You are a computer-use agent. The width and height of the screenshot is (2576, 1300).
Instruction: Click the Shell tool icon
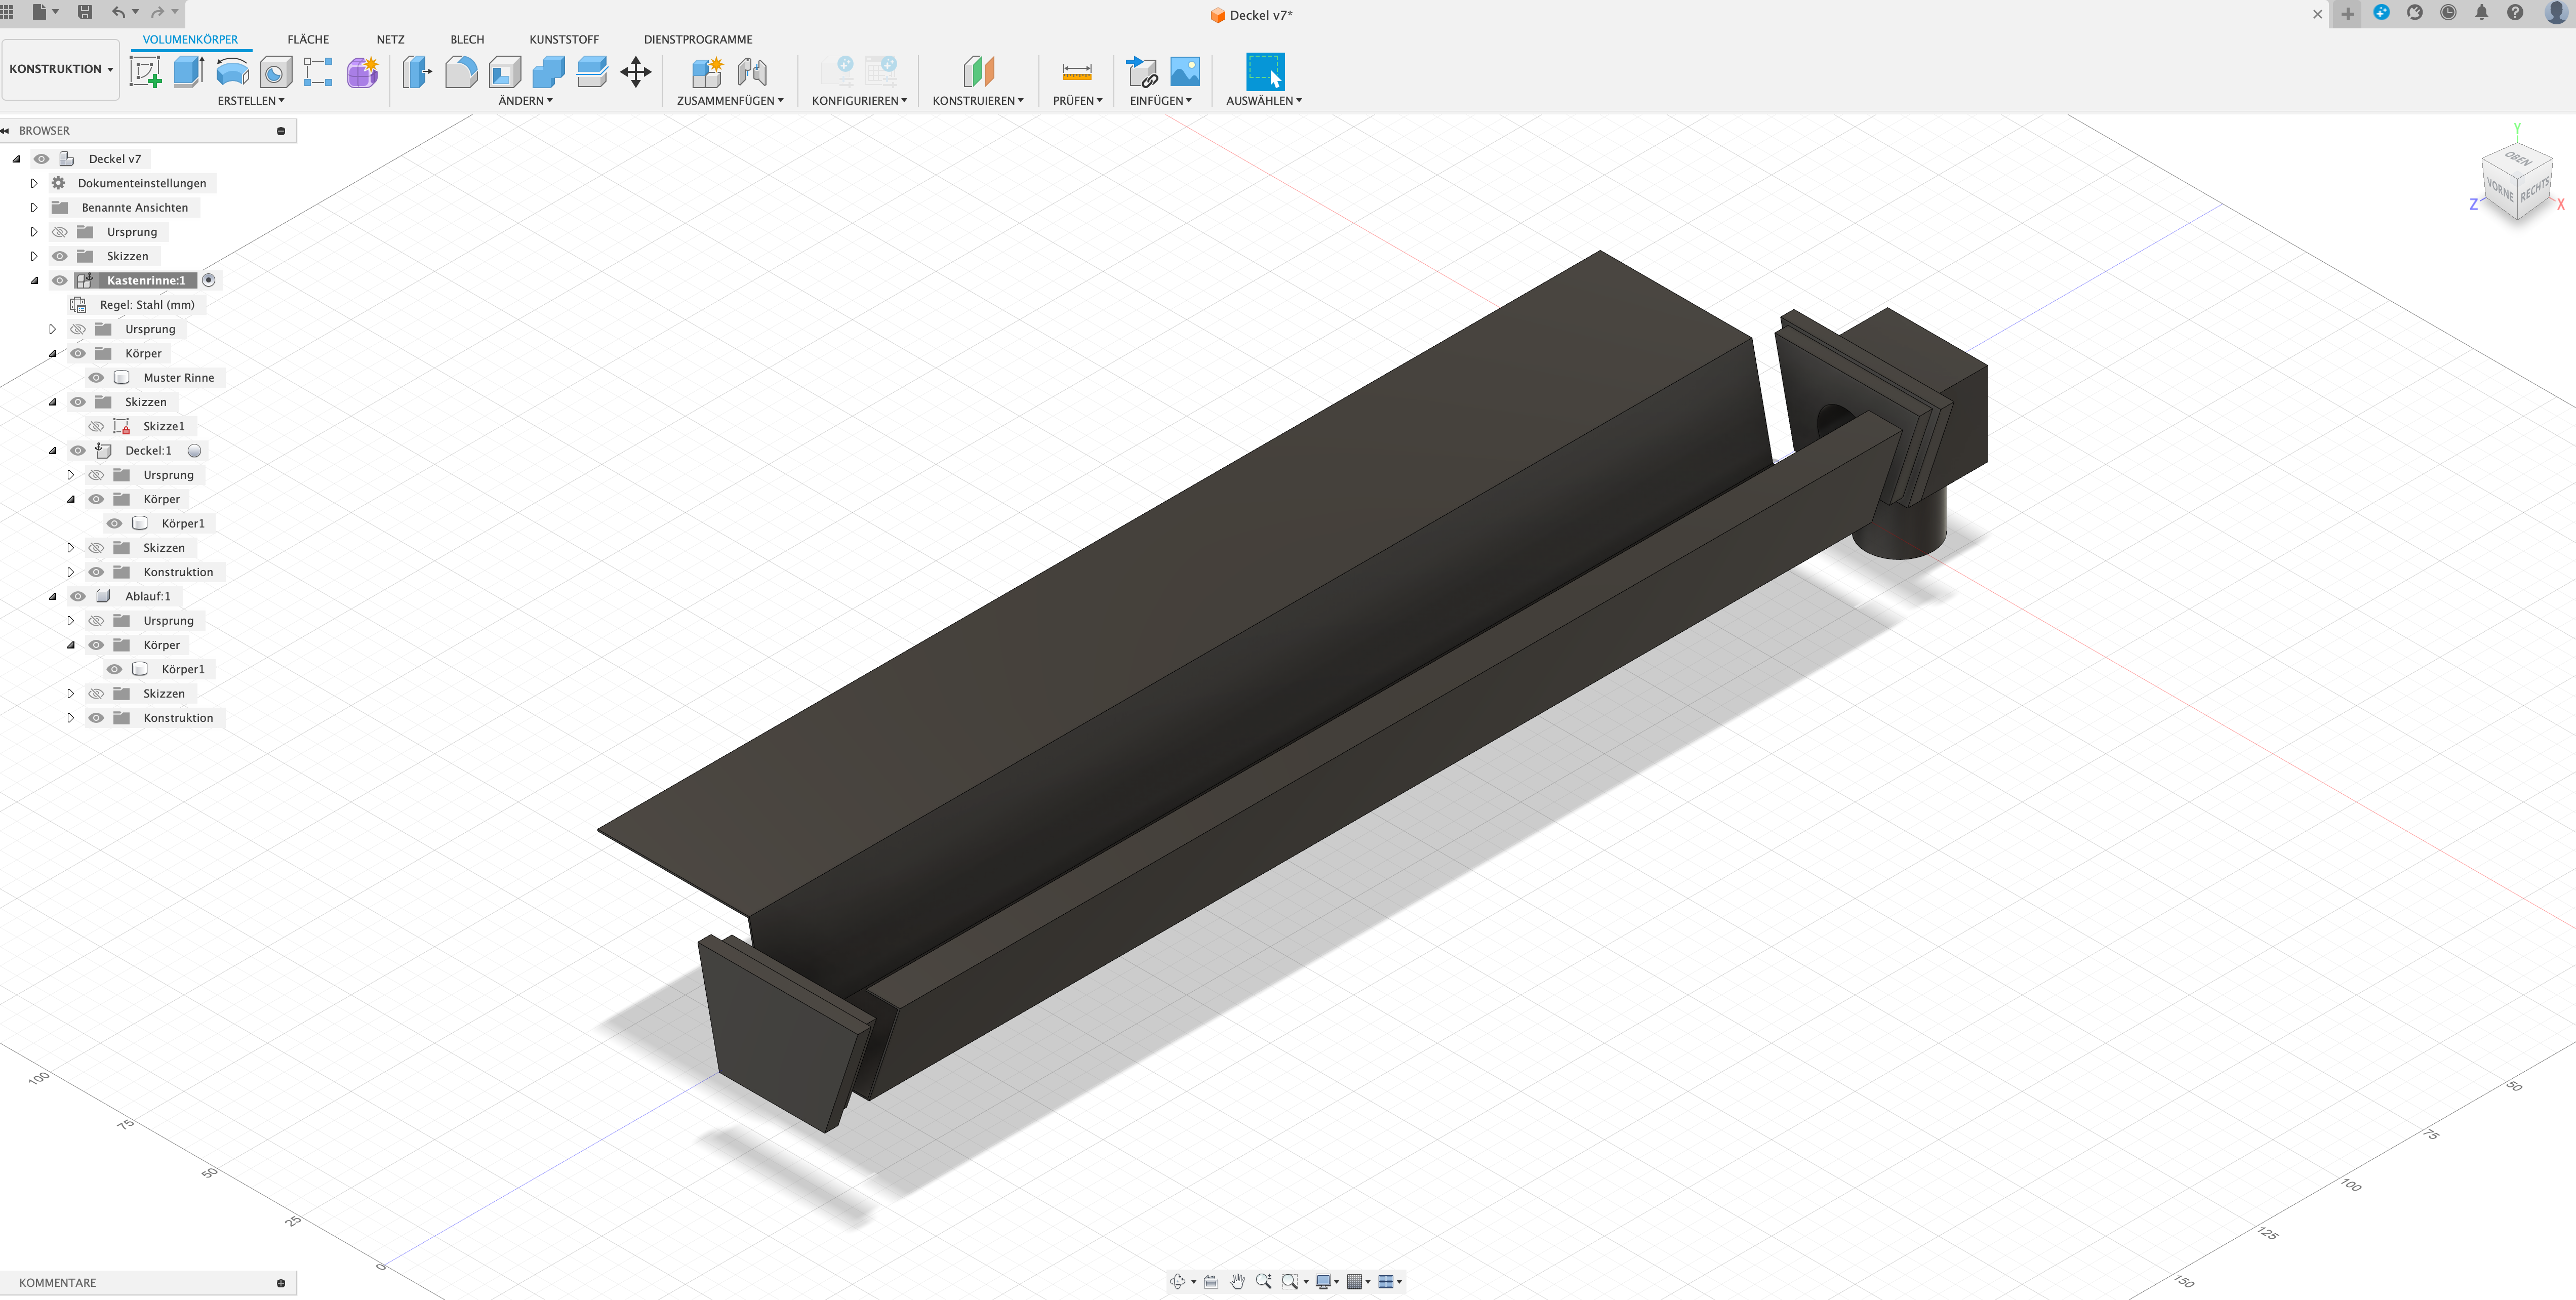pos(505,72)
